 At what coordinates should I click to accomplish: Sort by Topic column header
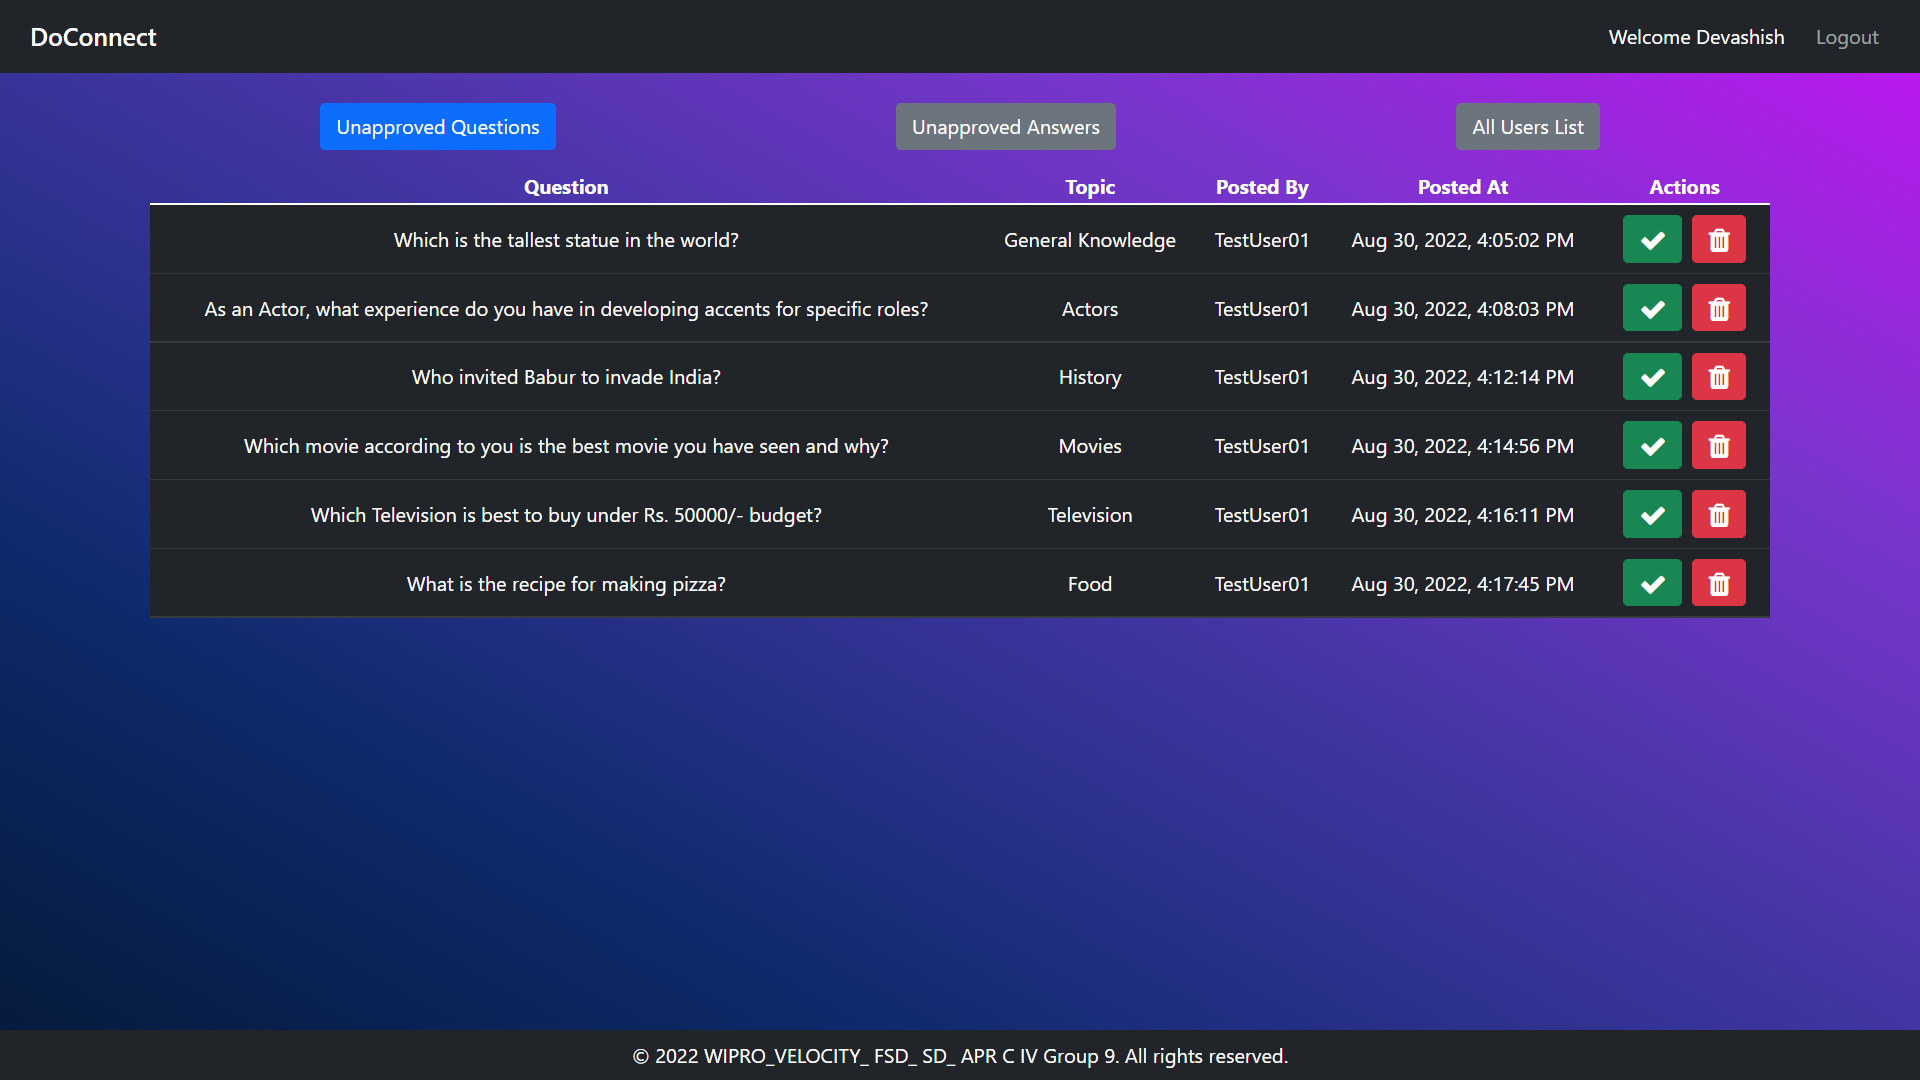[1091, 186]
